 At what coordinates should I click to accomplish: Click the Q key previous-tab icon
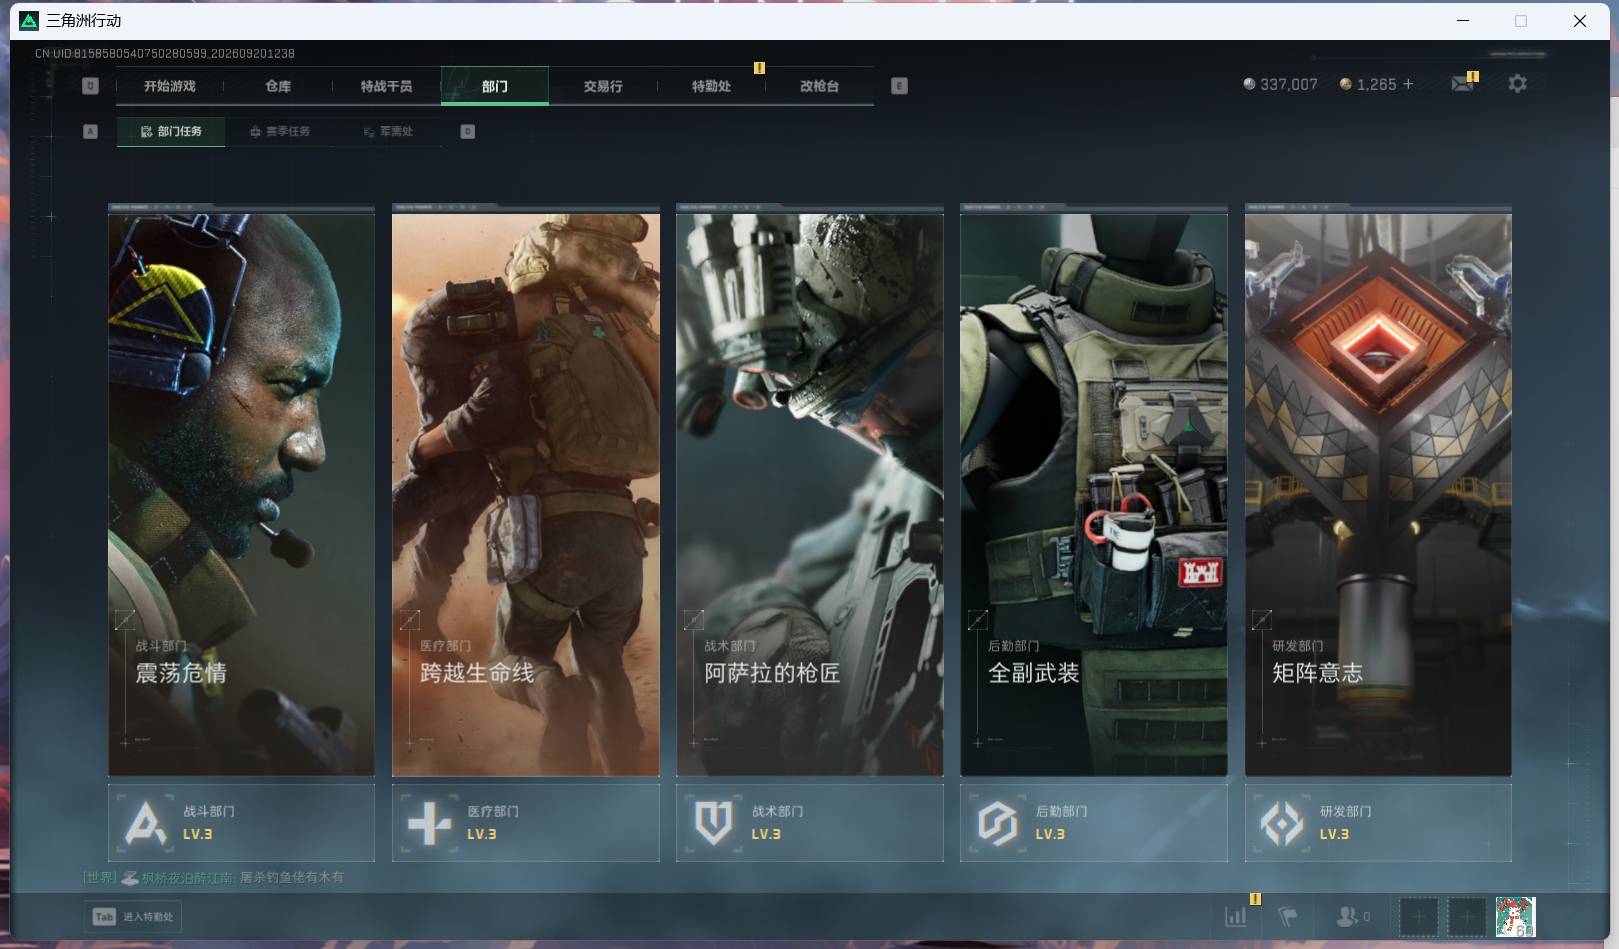point(90,86)
